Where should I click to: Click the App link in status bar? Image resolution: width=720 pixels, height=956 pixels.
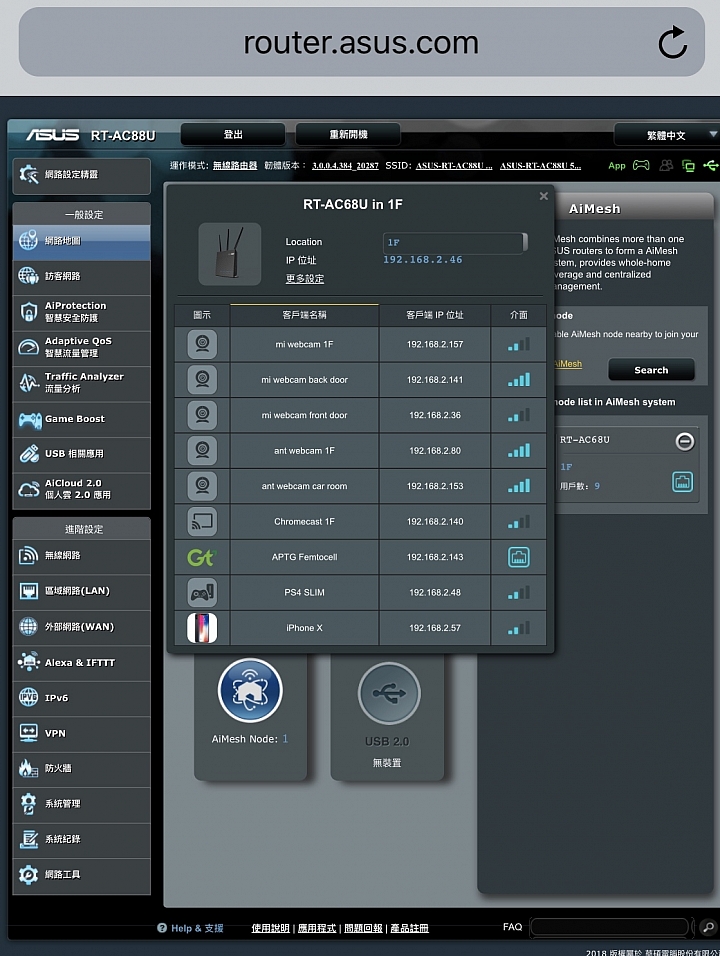617,166
